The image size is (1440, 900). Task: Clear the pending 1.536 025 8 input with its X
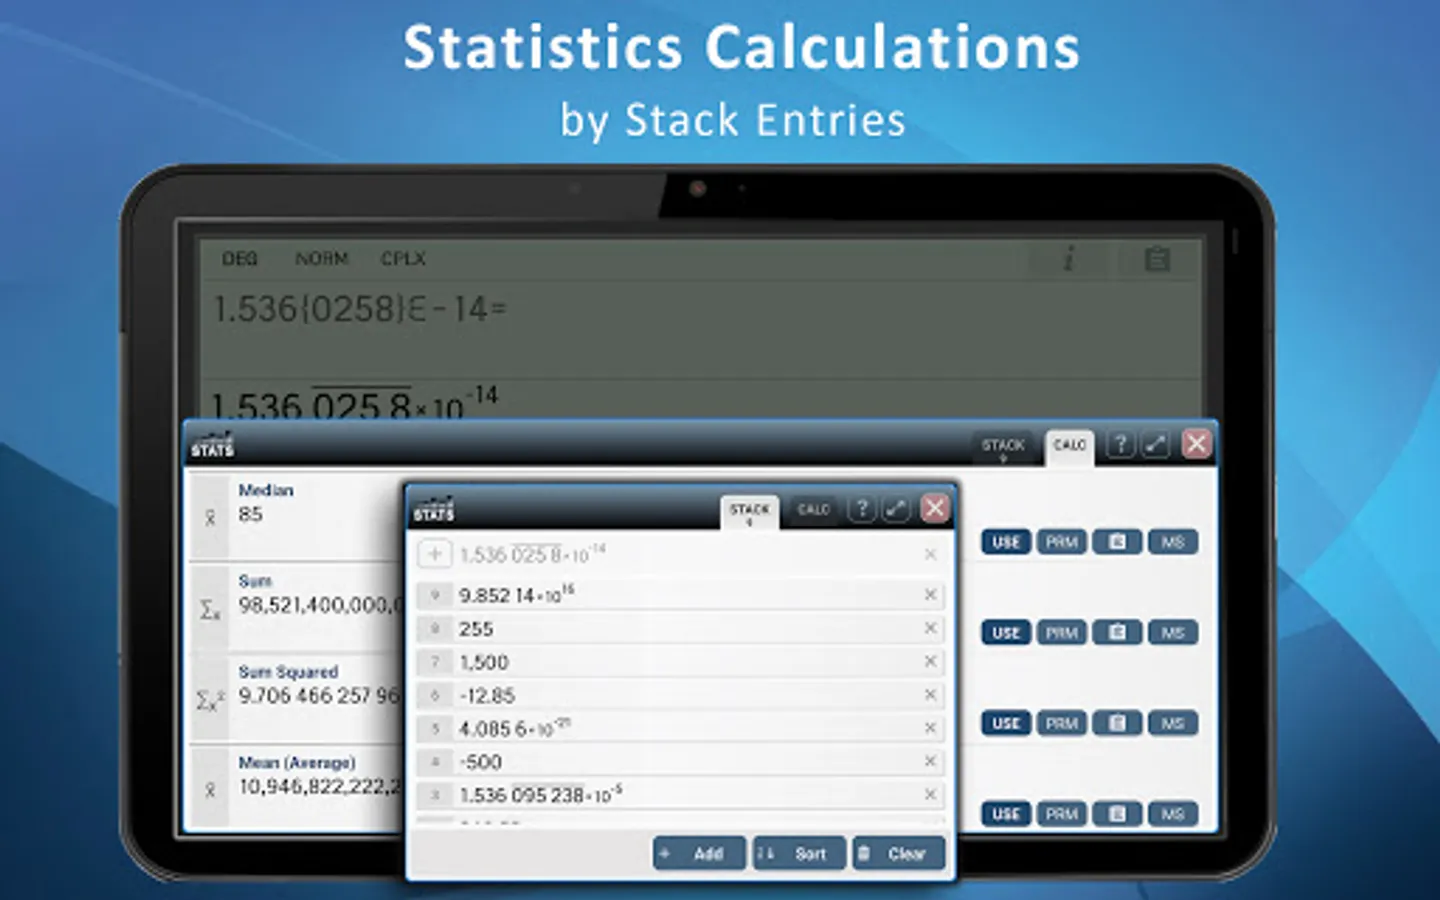click(x=930, y=554)
